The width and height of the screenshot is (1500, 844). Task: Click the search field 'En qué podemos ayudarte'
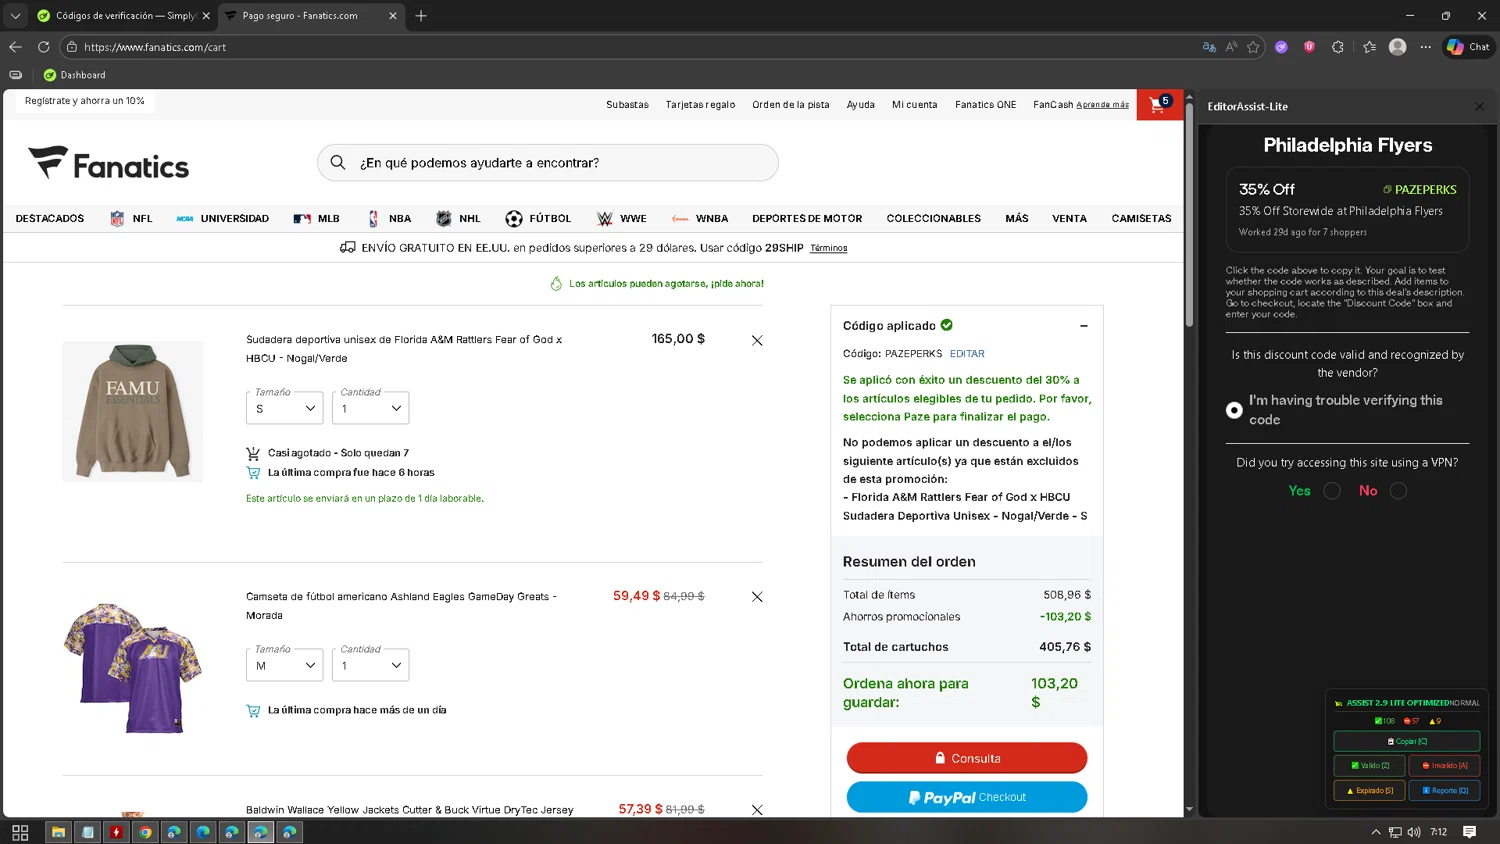pos(548,162)
